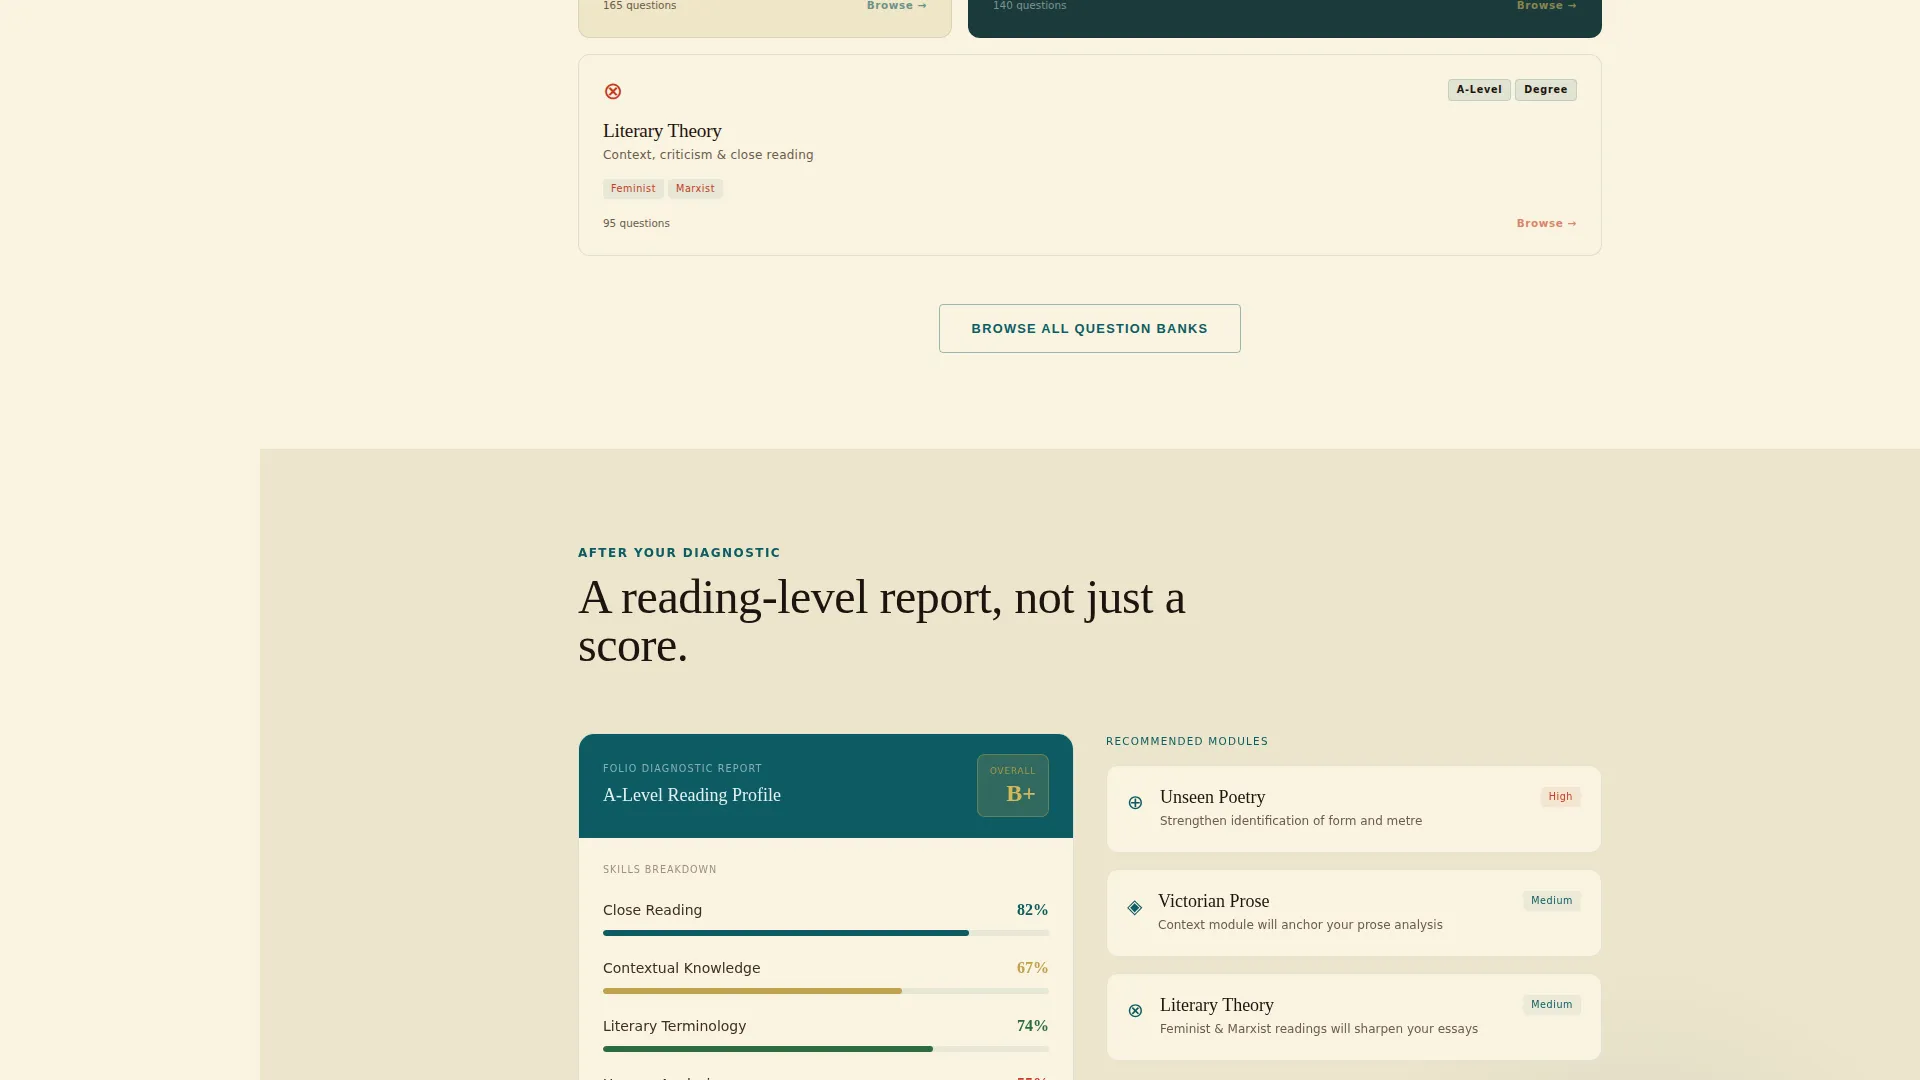
Task: Click Browse All Question Banks button
Action: (1089, 328)
